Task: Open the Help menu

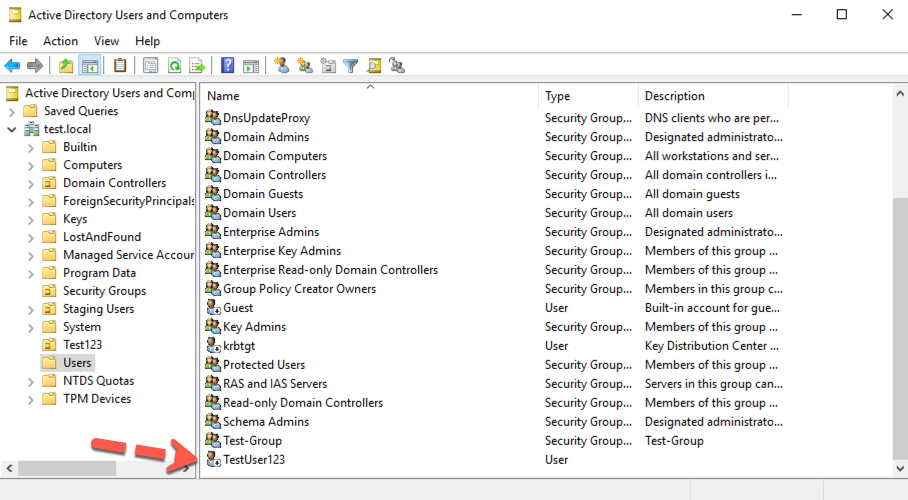Action: tap(147, 41)
